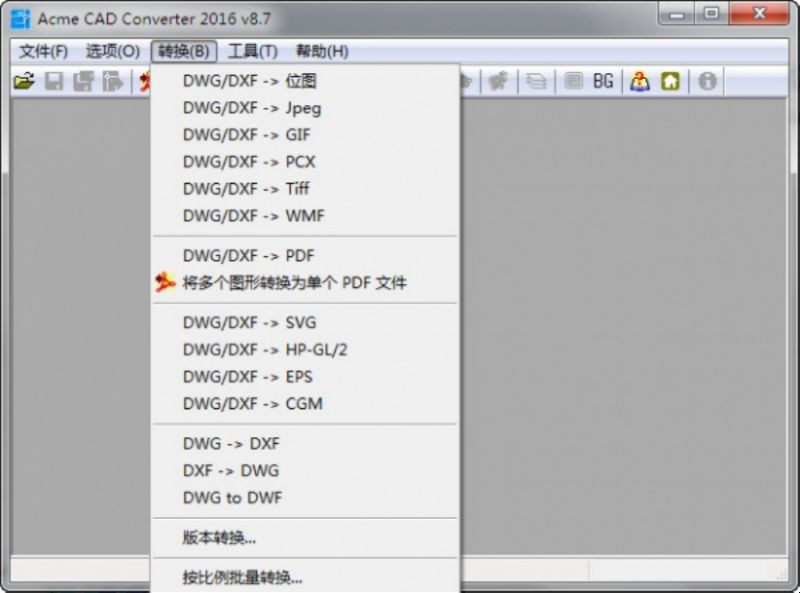
Task: Click the layers toolbar icon
Action: (x=536, y=81)
